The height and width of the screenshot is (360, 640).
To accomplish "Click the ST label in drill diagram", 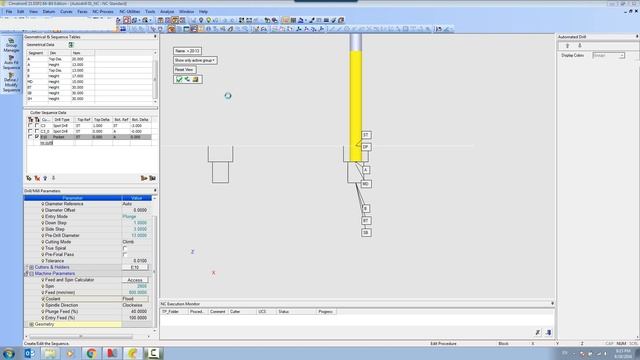I will (x=366, y=135).
